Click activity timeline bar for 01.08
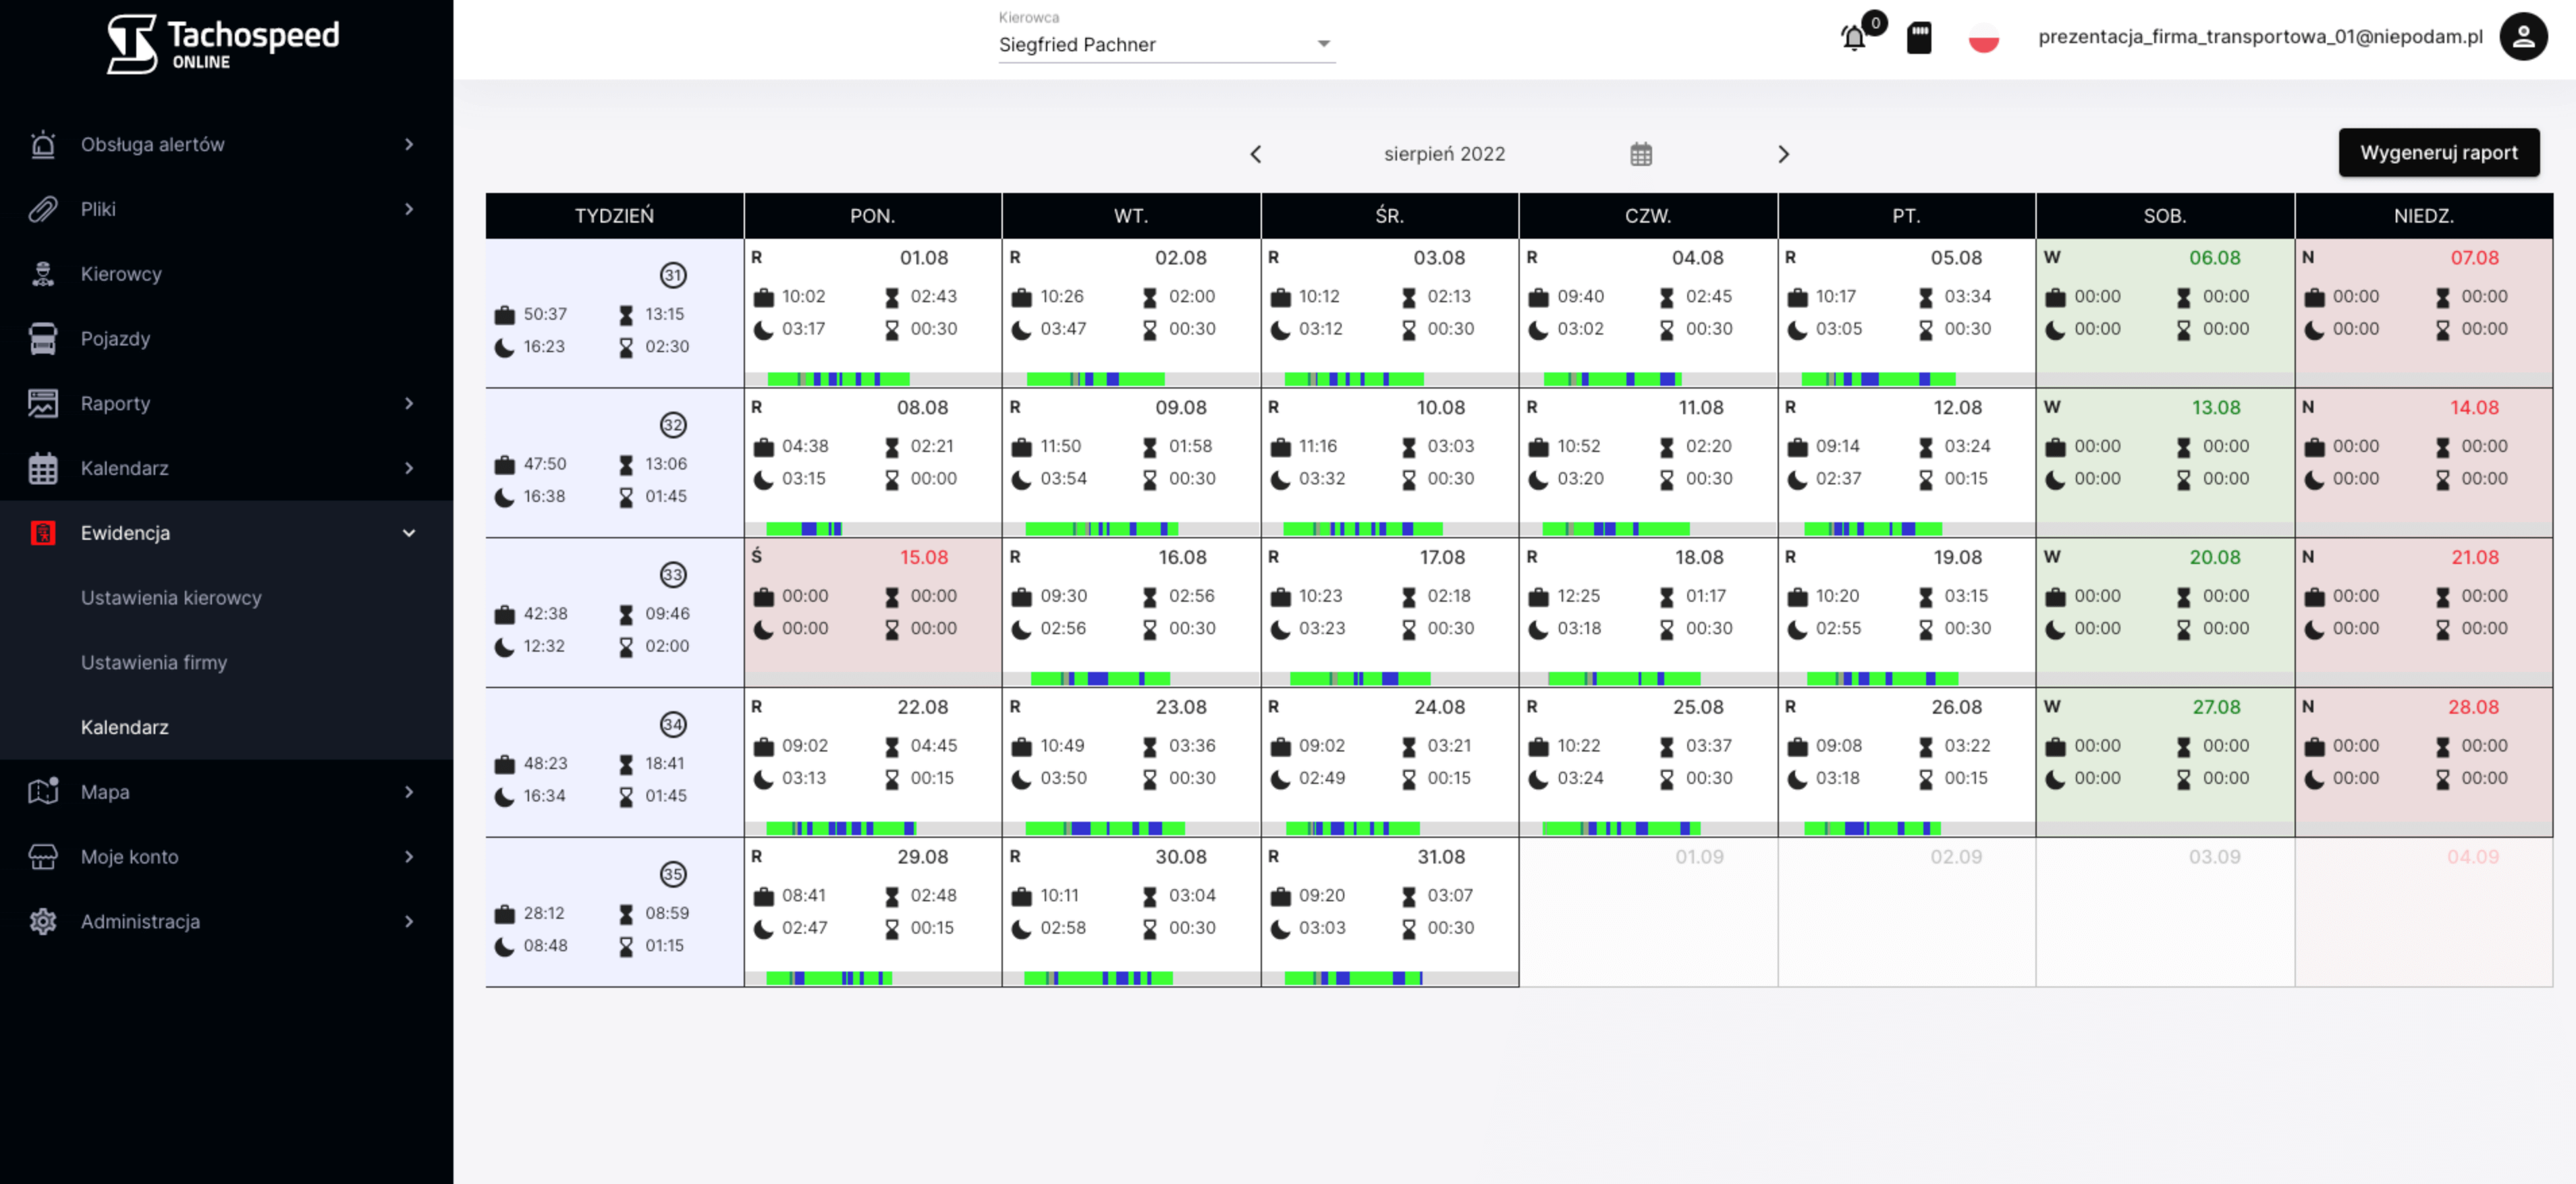This screenshot has height=1184, width=2576. (x=838, y=379)
